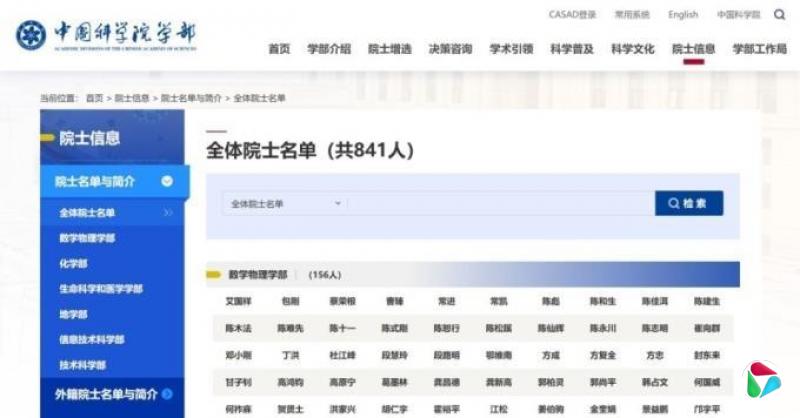800x418 pixels.
Task: Click the 首页 link in the breadcrumb
Action: 95,98
